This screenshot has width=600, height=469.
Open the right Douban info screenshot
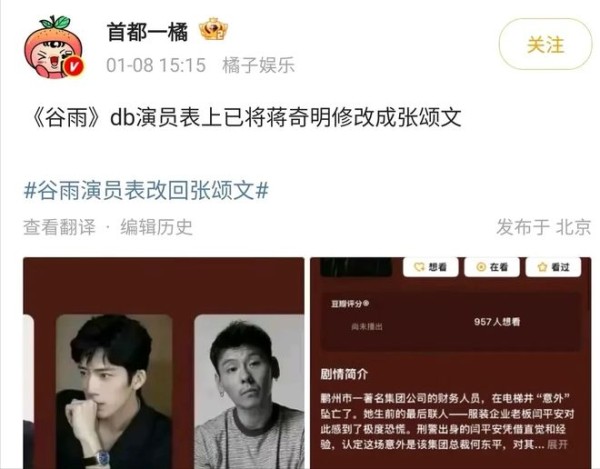pyautogui.click(x=451, y=363)
